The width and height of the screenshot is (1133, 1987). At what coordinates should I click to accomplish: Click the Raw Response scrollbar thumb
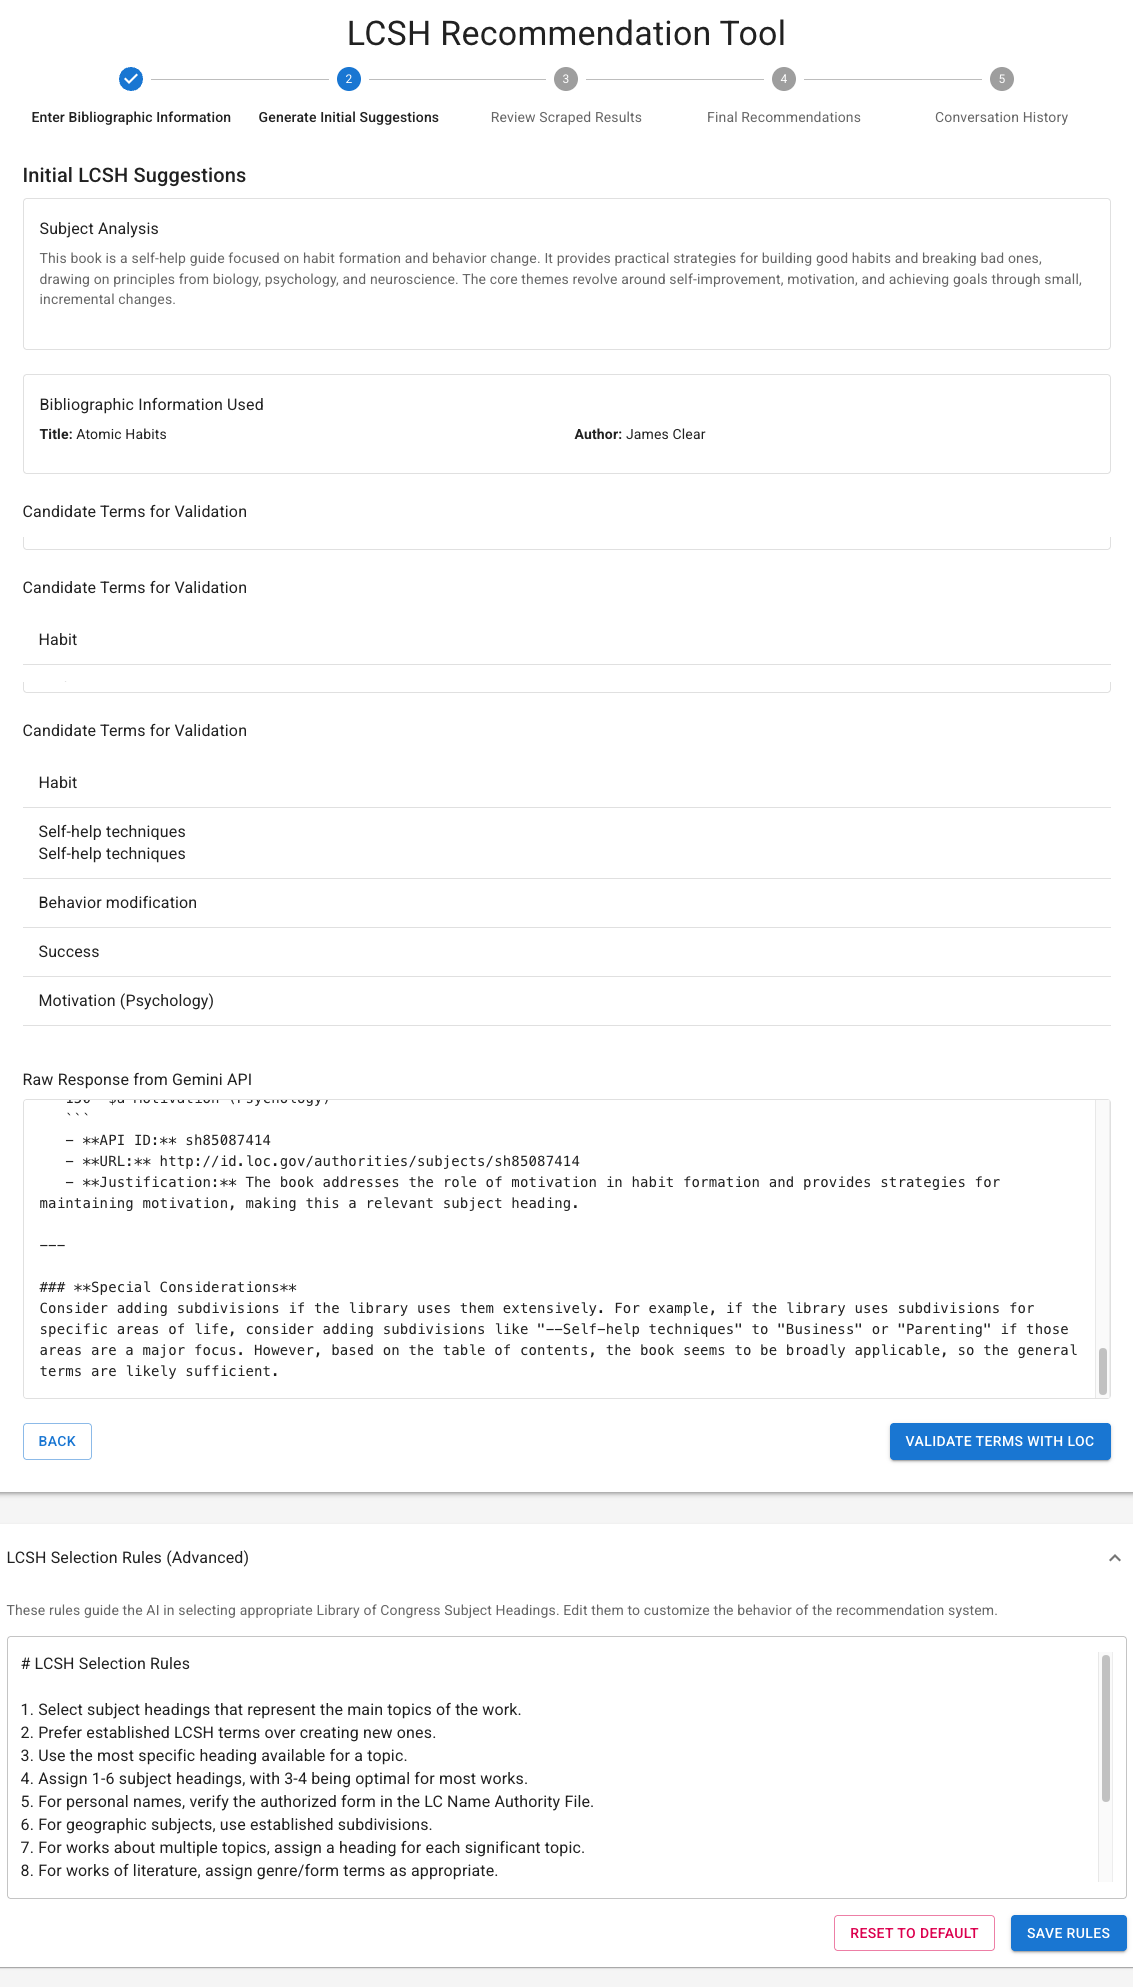tap(1103, 1370)
